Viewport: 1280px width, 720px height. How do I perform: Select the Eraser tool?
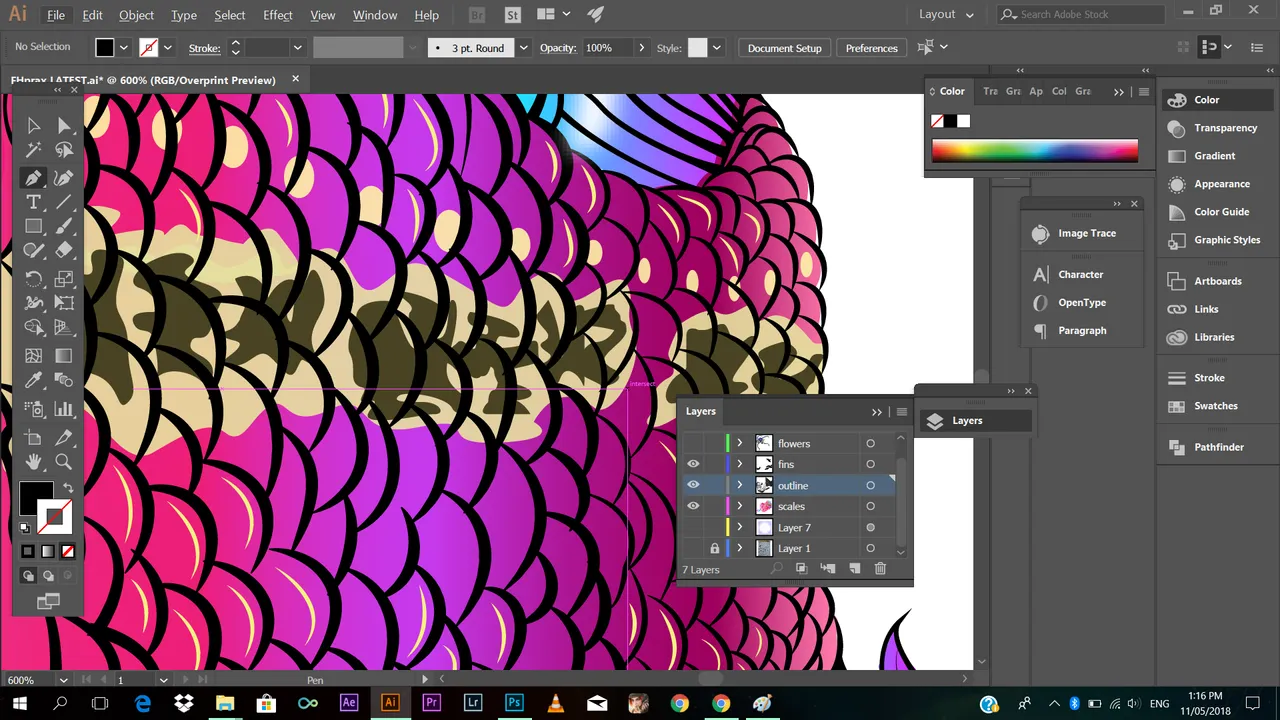(x=64, y=251)
